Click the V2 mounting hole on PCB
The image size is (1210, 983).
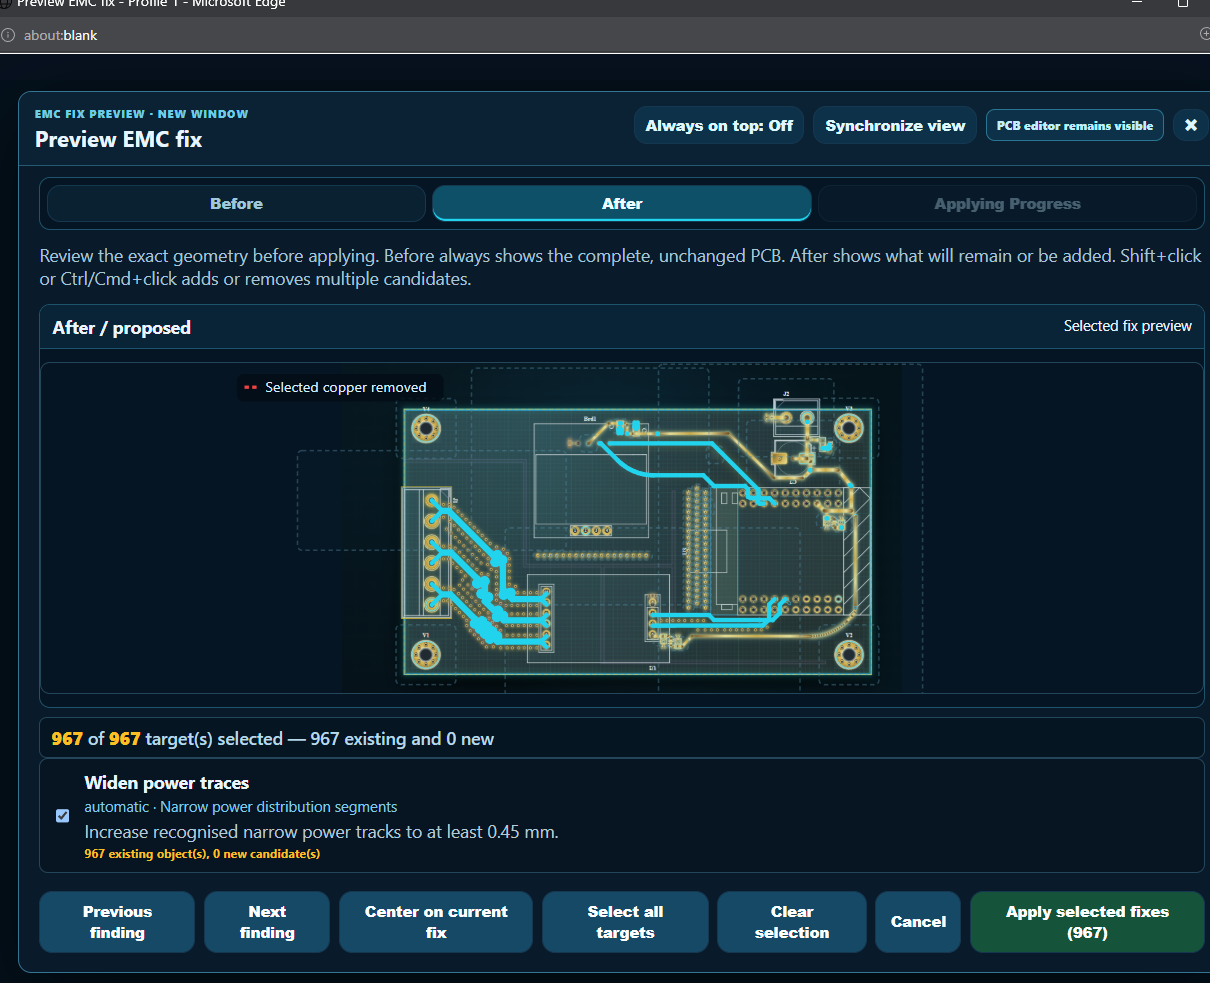(849, 655)
